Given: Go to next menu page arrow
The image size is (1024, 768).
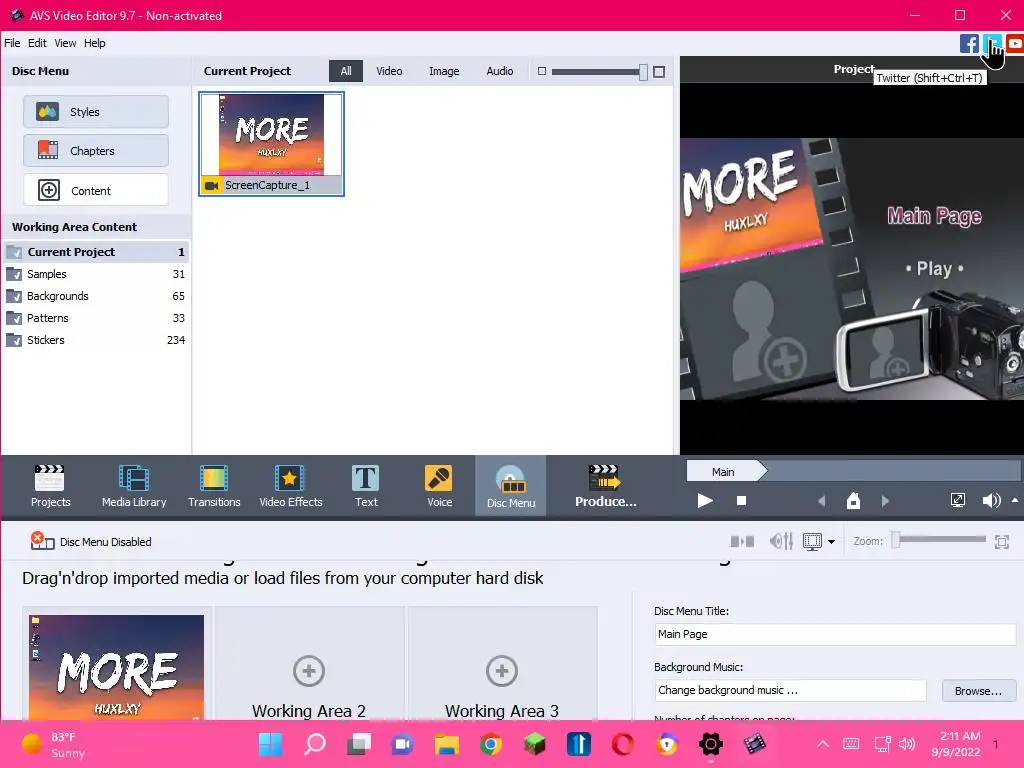Looking at the screenshot, I should 886,501.
